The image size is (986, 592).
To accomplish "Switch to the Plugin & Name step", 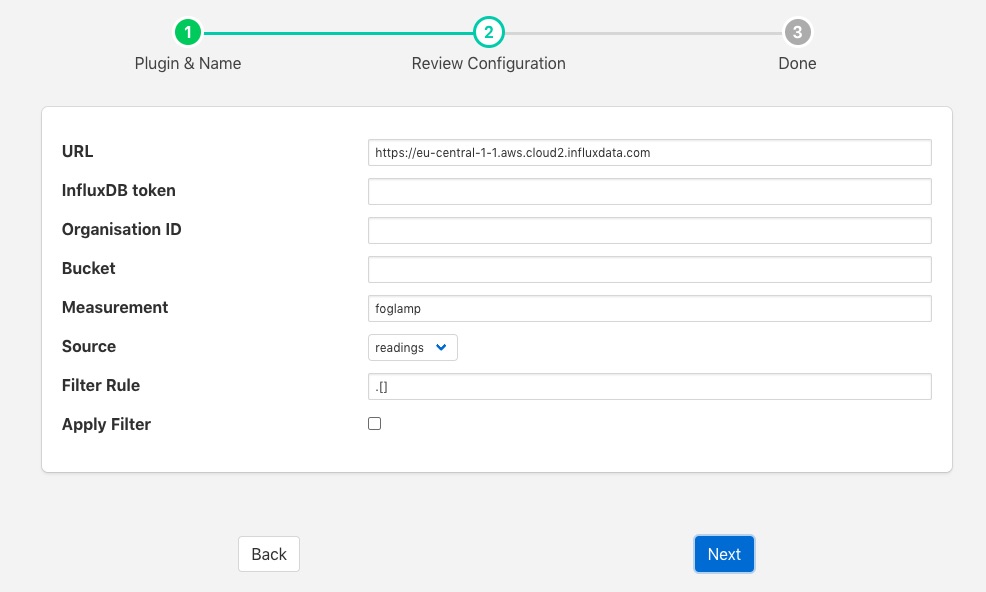I will (x=188, y=63).
